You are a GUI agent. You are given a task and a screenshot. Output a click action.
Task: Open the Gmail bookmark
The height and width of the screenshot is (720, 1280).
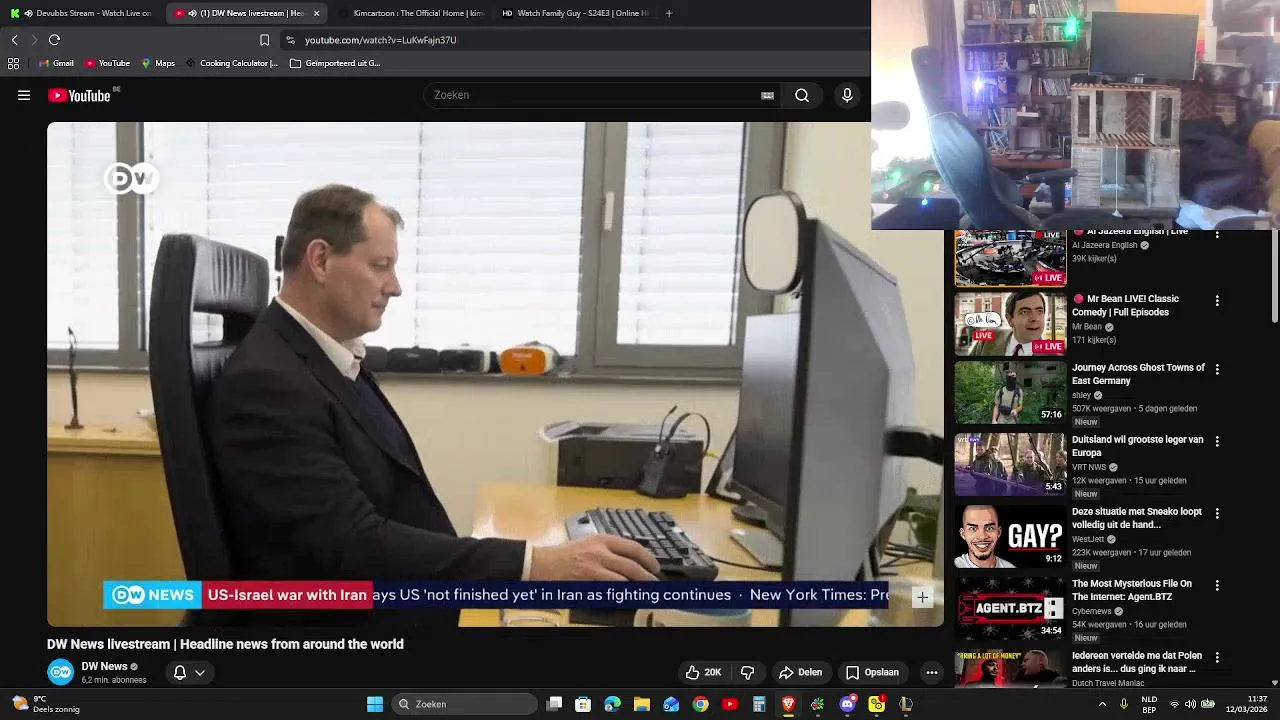click(x=56, y=63)
